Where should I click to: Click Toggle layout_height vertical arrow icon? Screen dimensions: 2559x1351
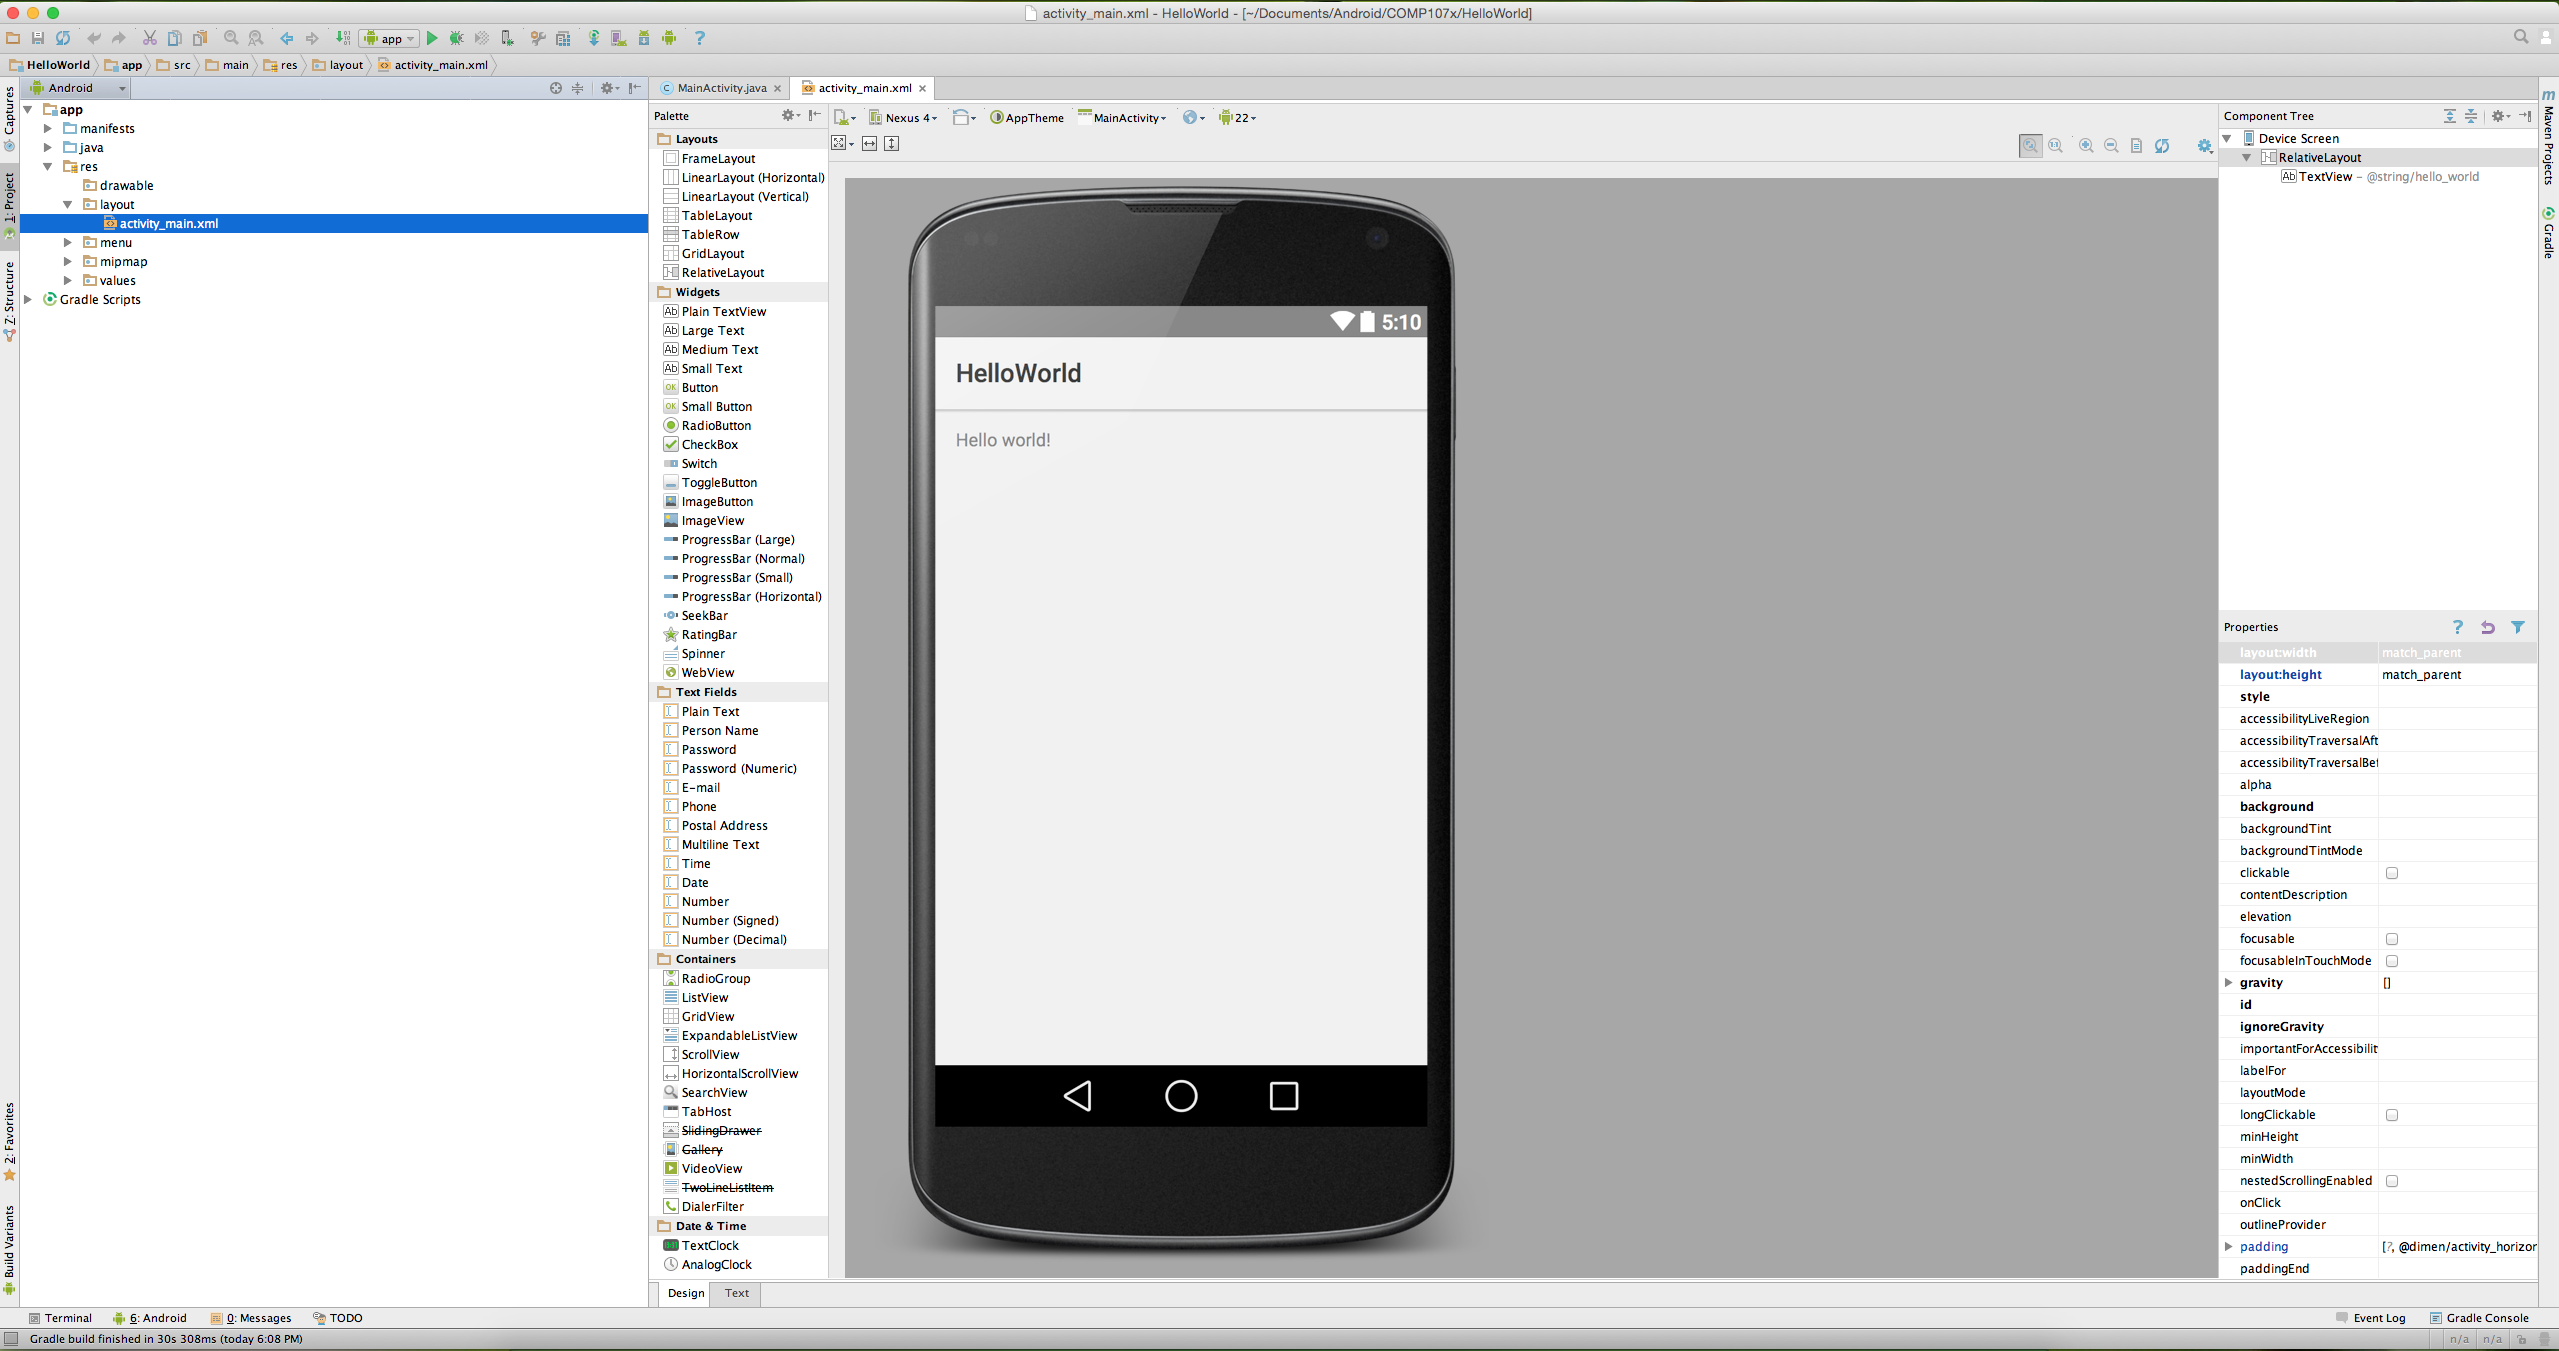pyautogui.click(x=892, y=144)
